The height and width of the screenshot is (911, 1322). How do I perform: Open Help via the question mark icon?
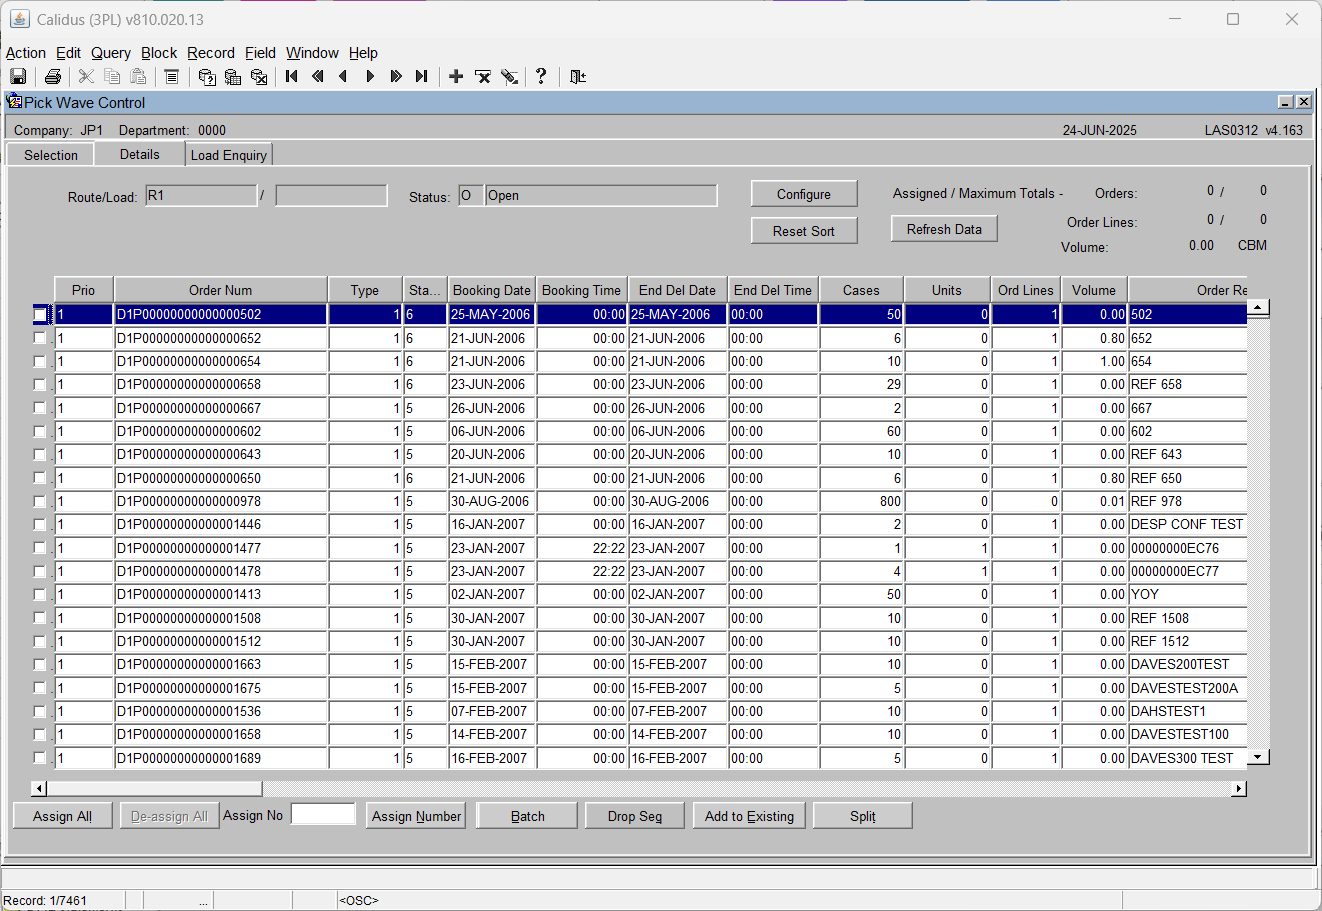541,77
